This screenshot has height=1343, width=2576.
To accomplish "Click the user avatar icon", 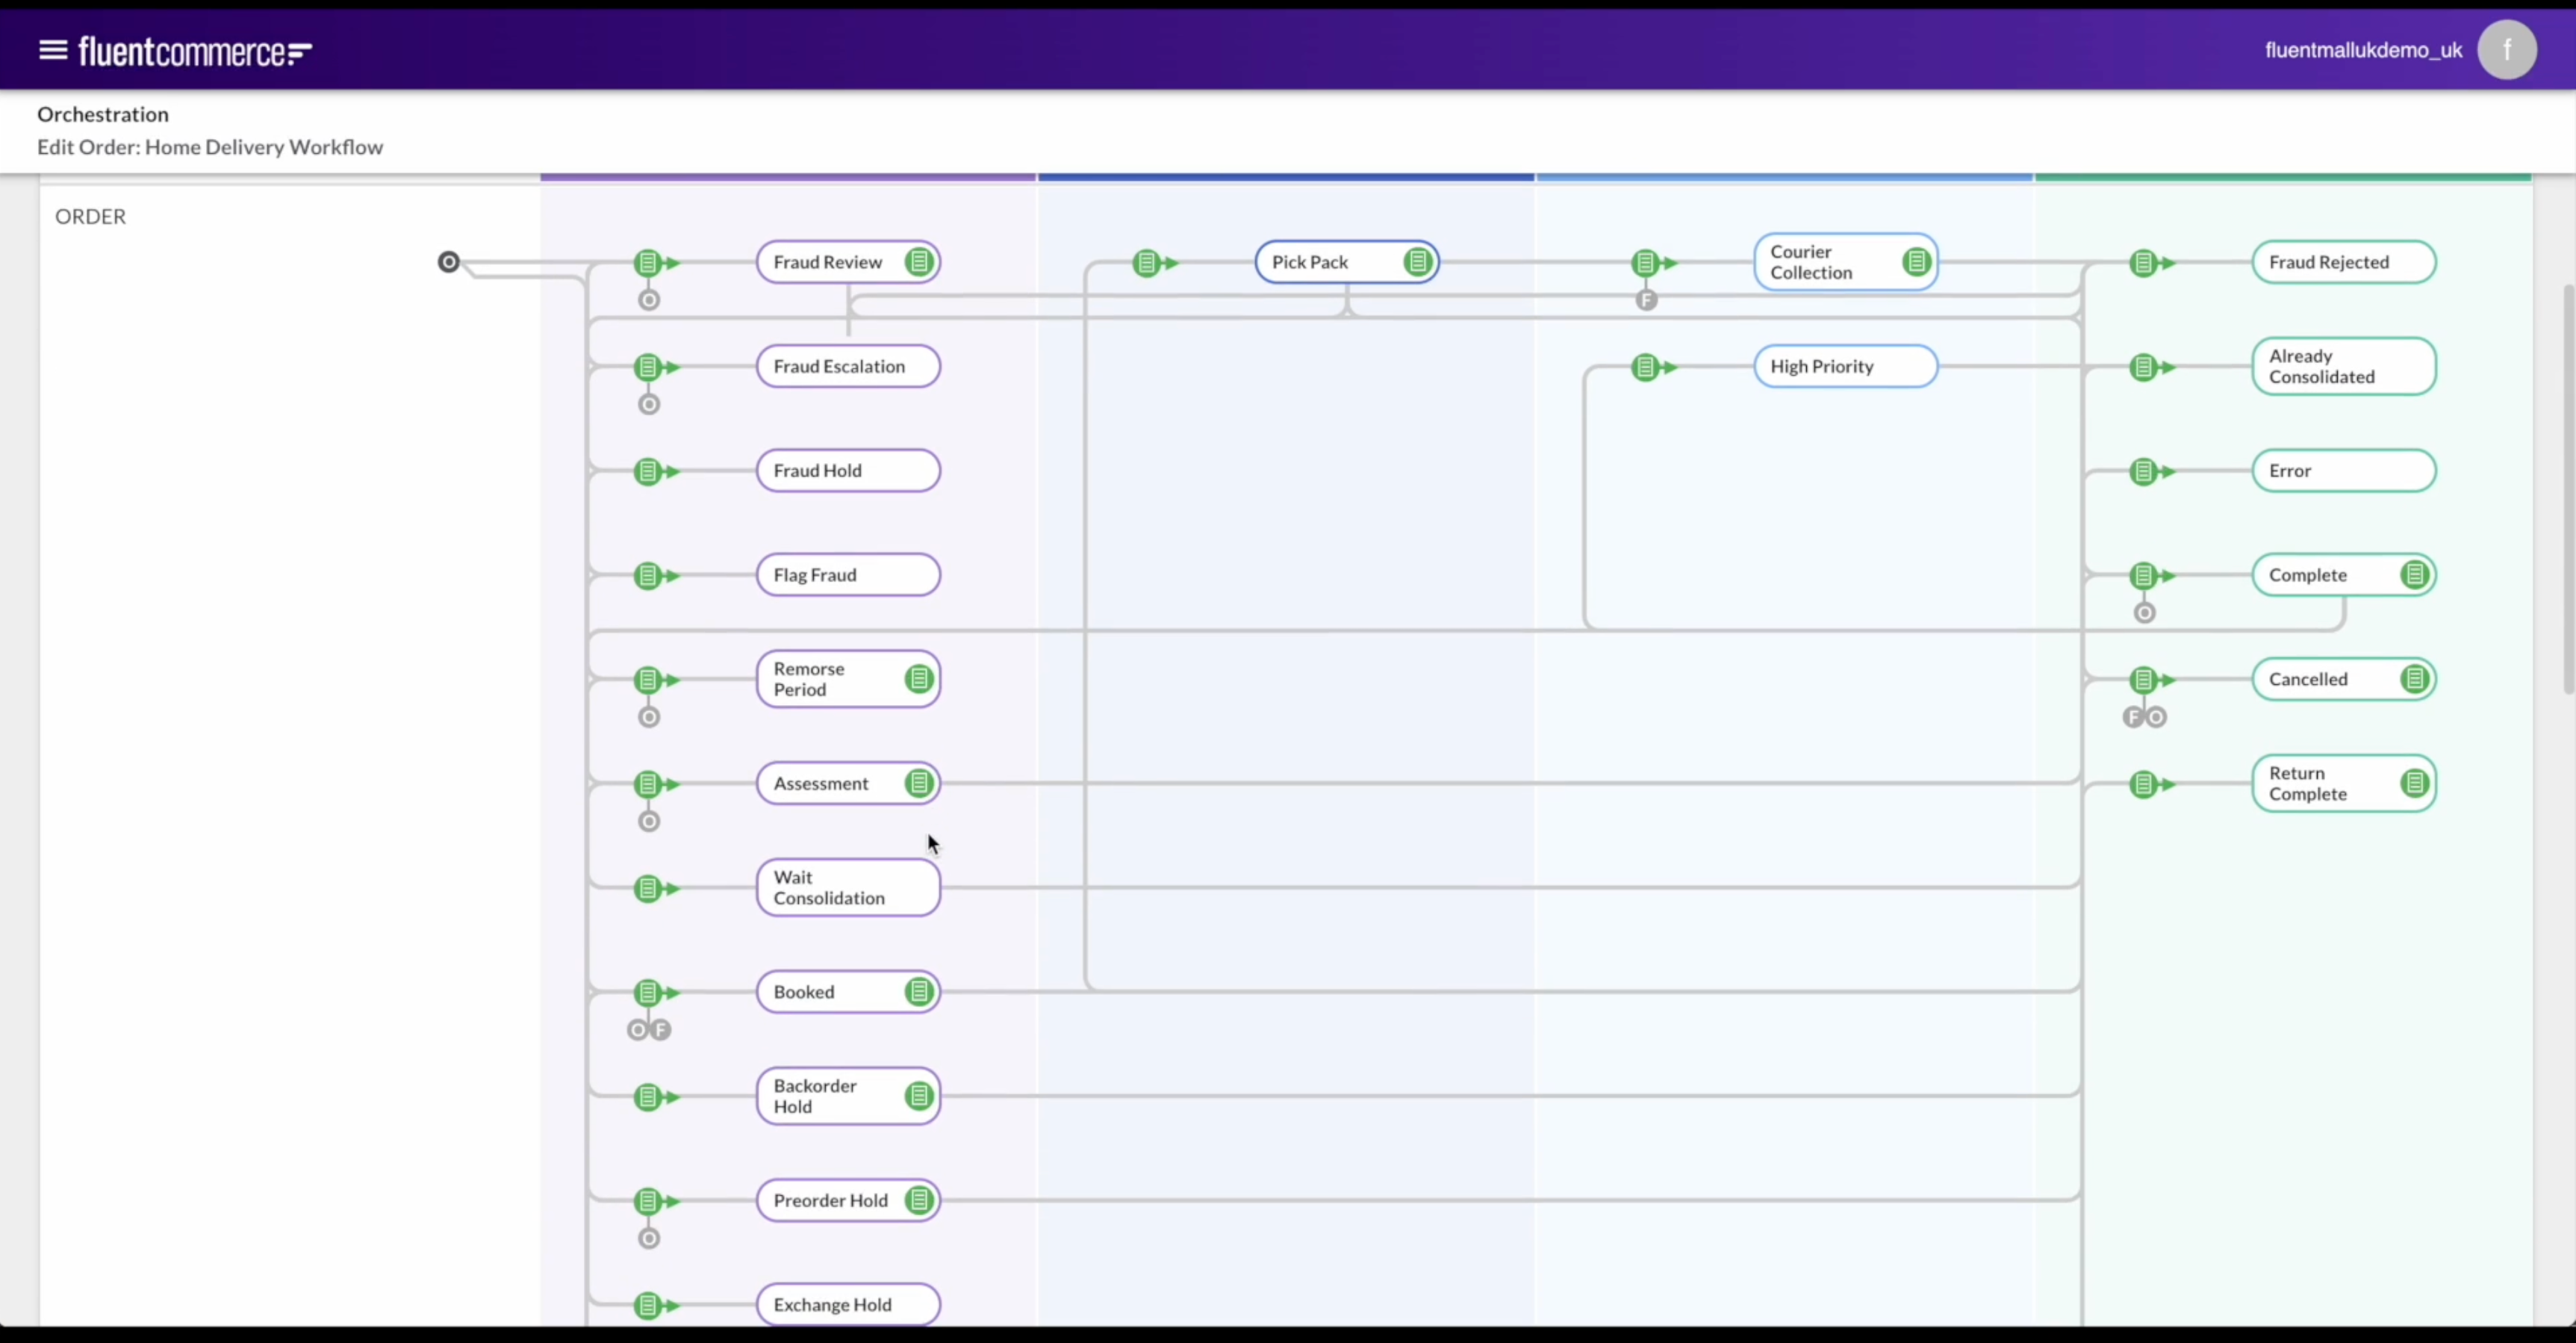I will (x=2506, y=50).
